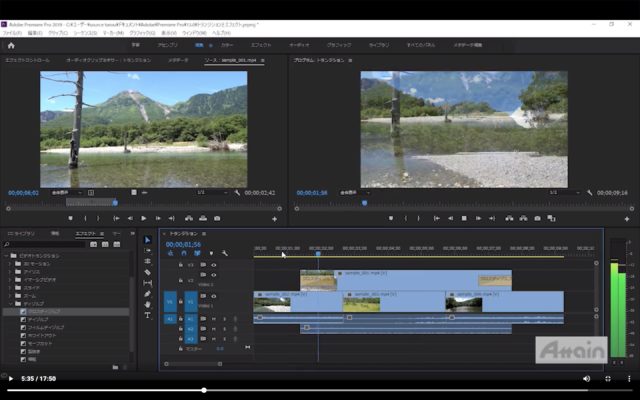Click the video player volume speaker icon

tap(587, 379)
